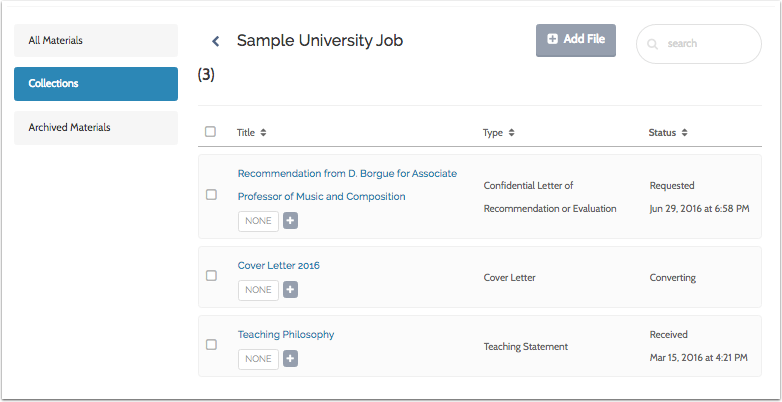Screen dimensions: 782x402
Task: Switch to Archived Materials in the sidebar
Action: click(96, 127)
